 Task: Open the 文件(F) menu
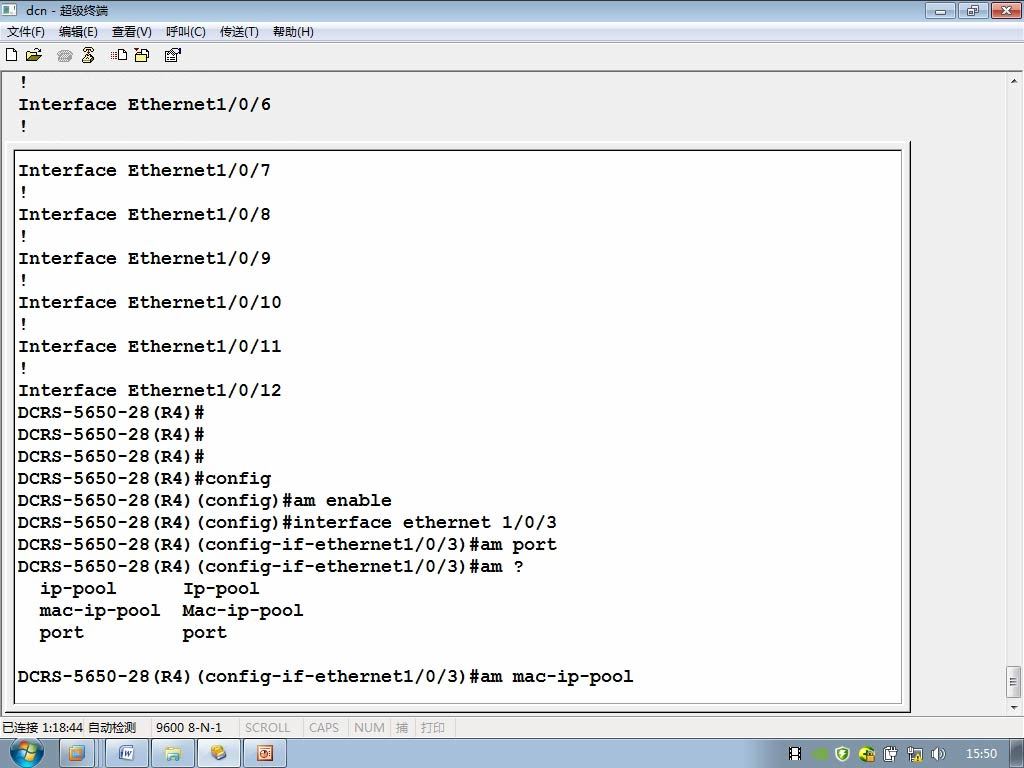tap(26, 31)
